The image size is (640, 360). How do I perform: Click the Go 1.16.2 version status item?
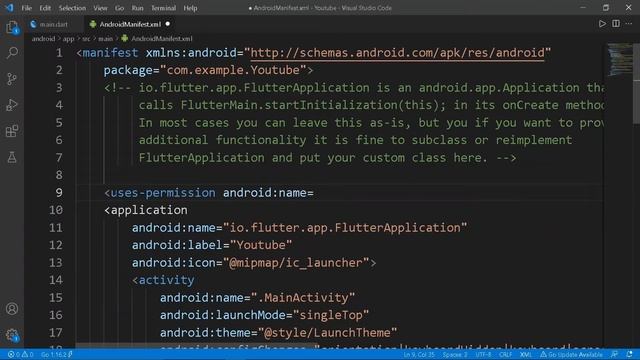click(x=56, y=354)
